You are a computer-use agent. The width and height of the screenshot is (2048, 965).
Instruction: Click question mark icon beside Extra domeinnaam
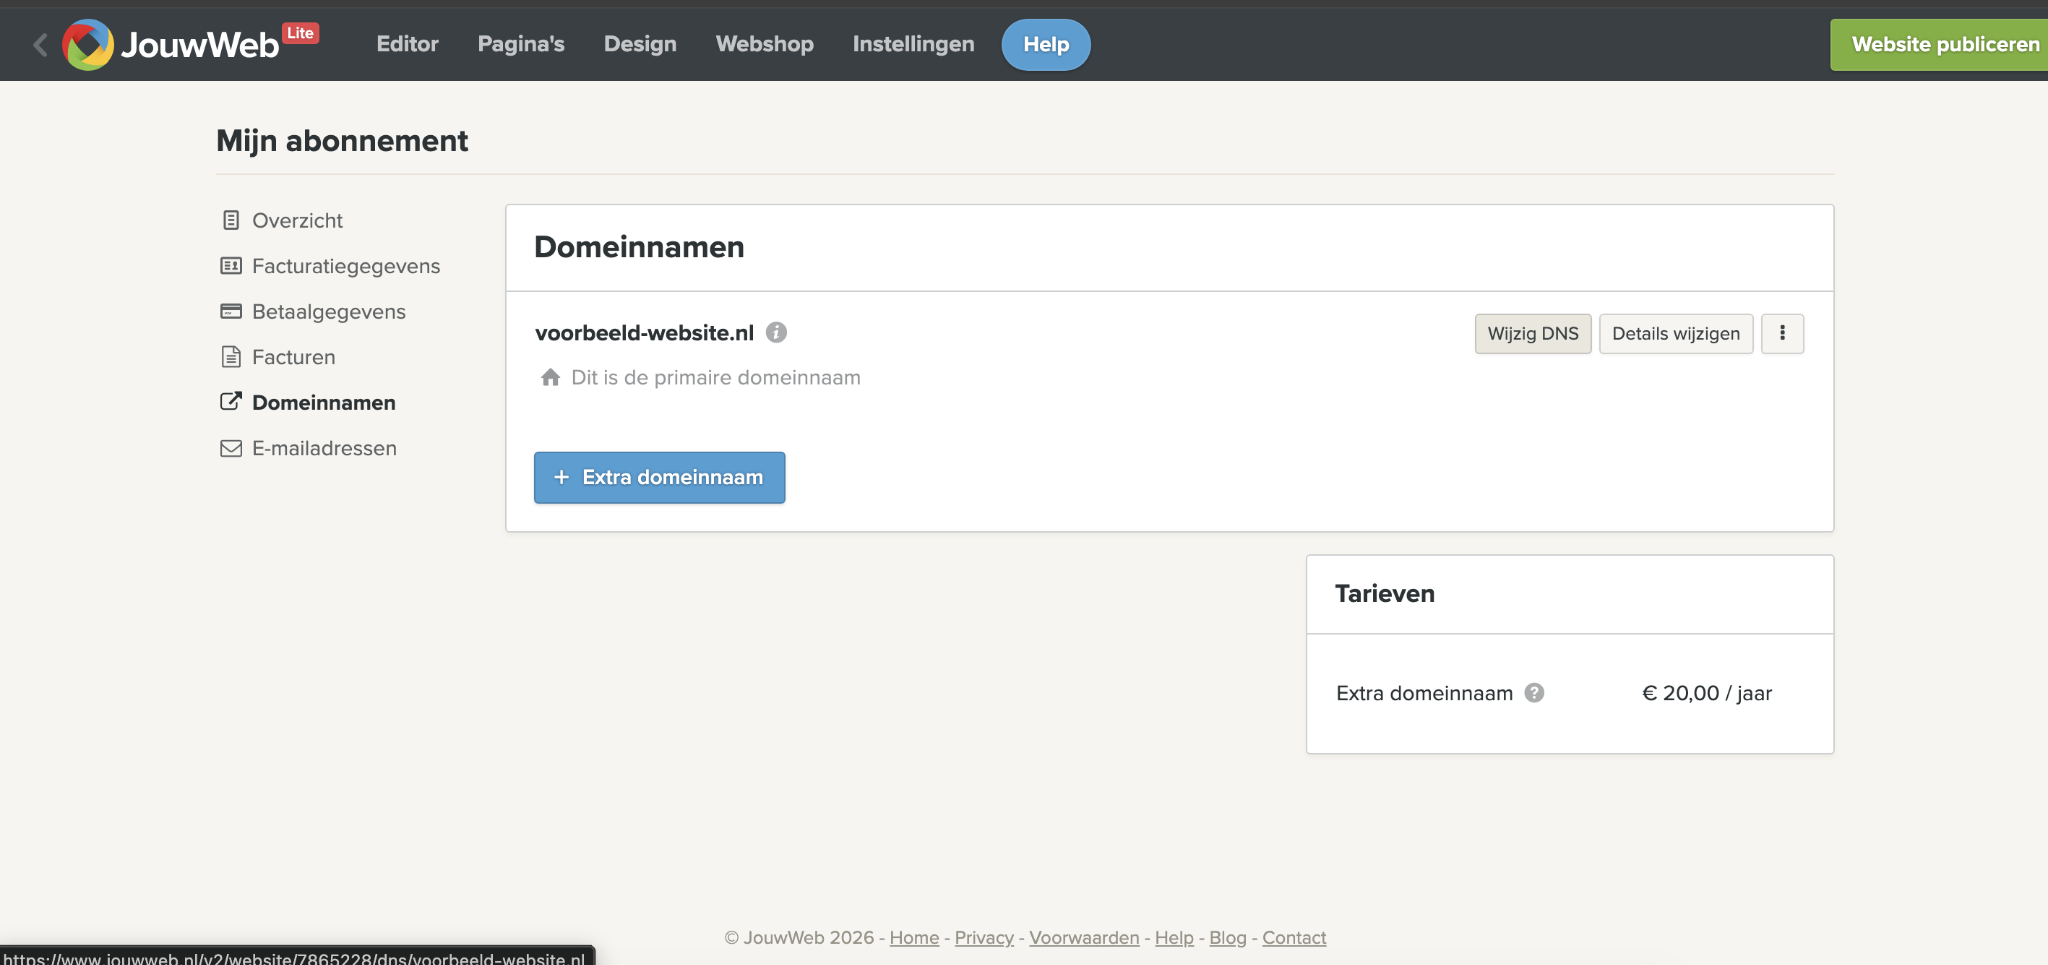pyautogui.click(x=1534, y=693)
